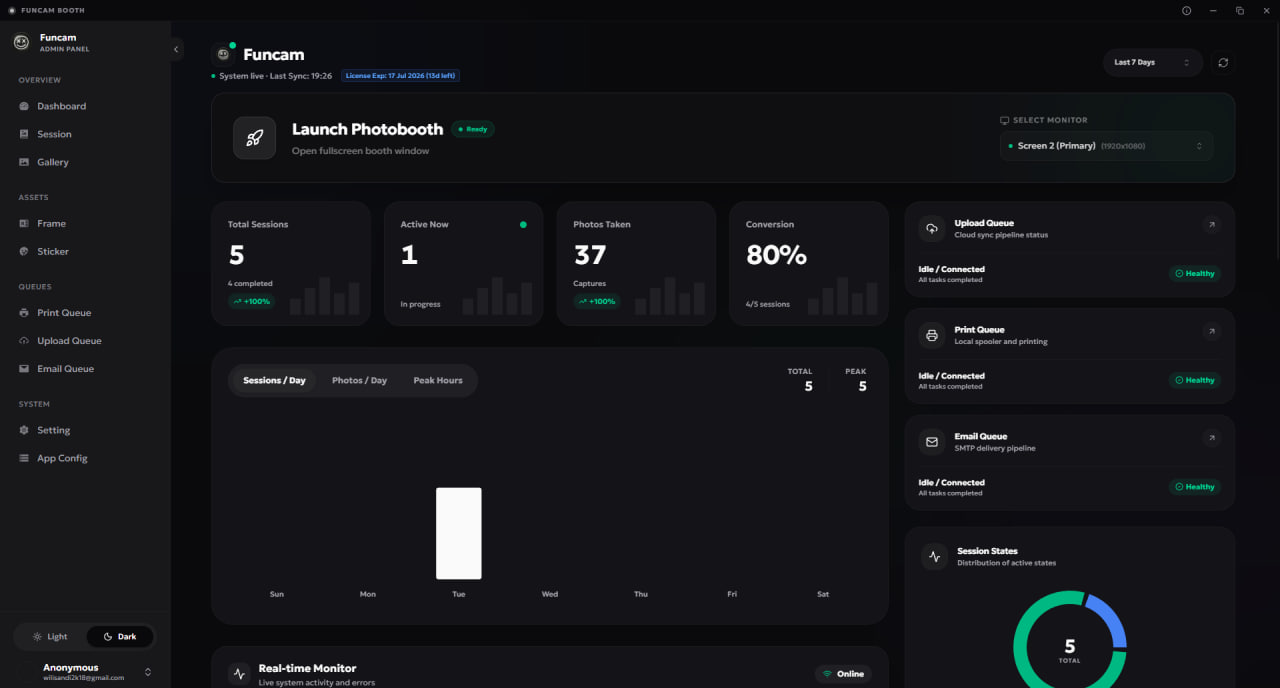
Task: Open the Upload Queue card arrow icon
Action: 1212,225
